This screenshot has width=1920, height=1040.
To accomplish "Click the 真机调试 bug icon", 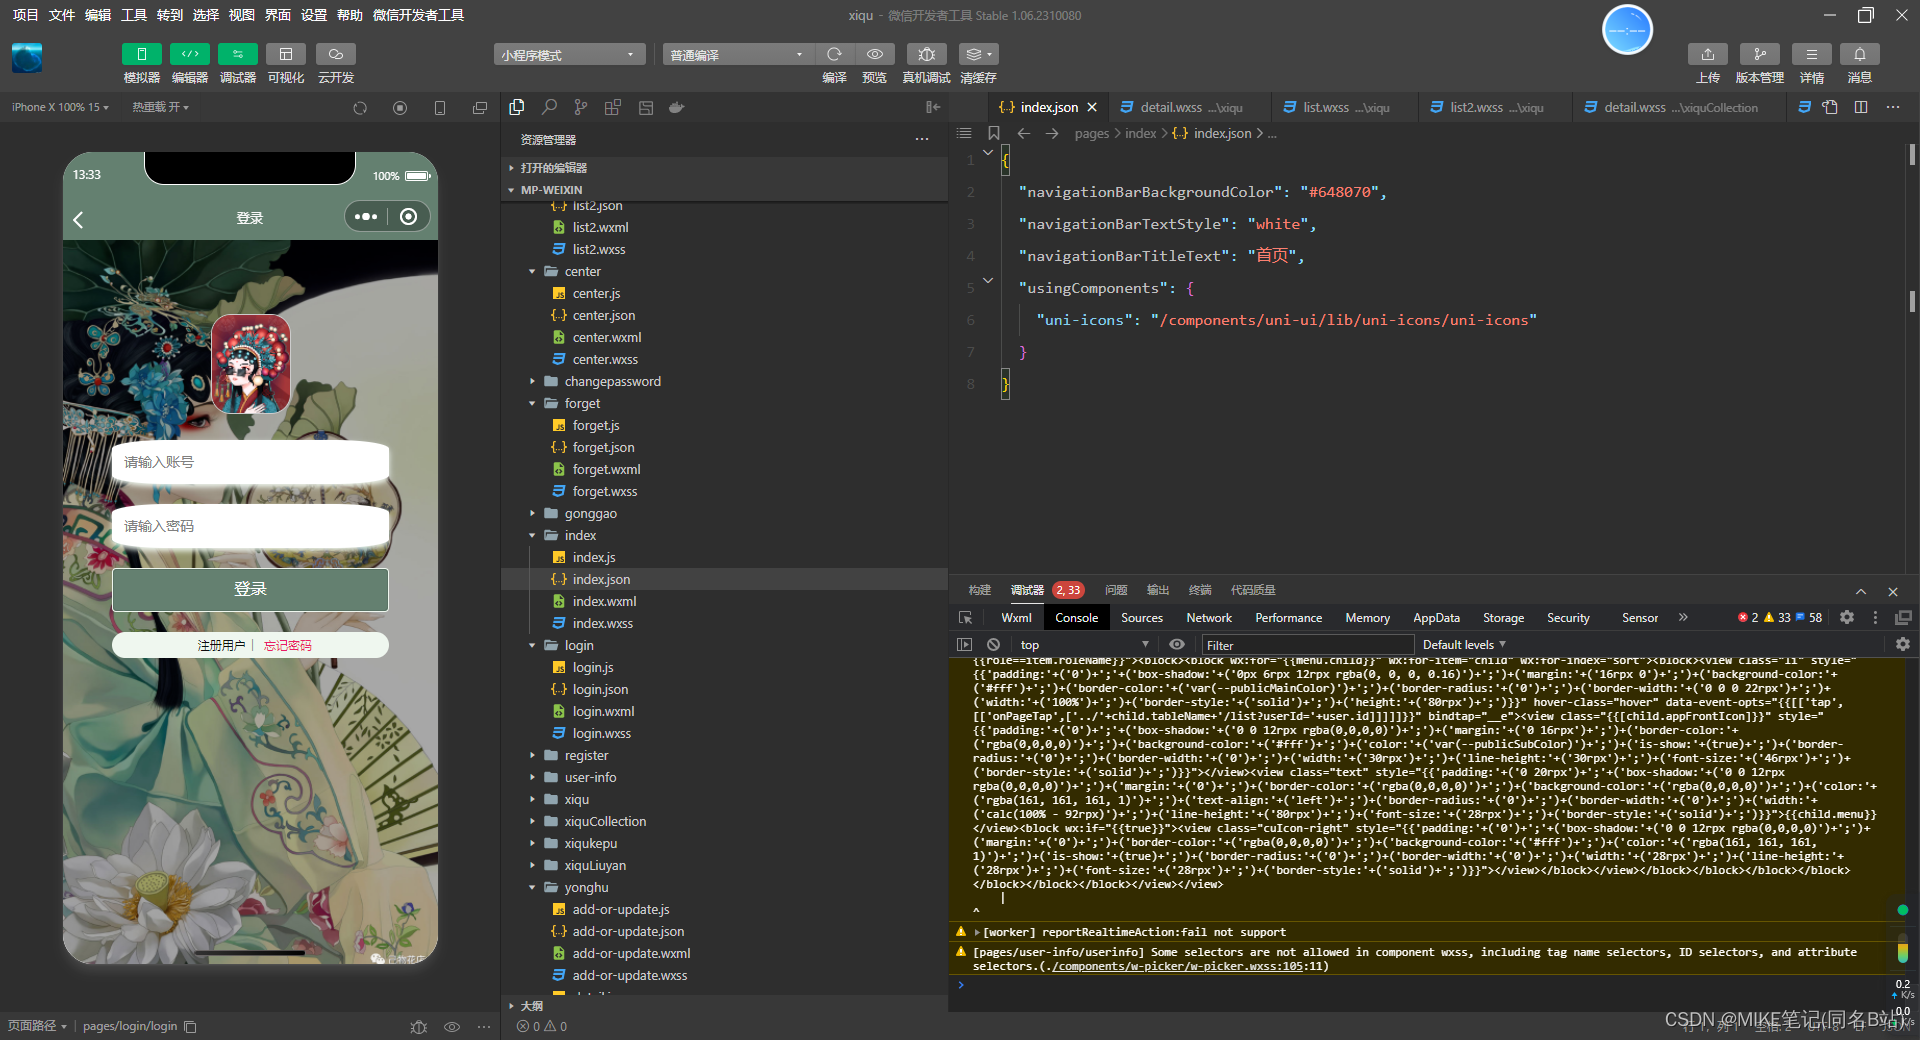I will pyautogui.click(x=926, y=54).
